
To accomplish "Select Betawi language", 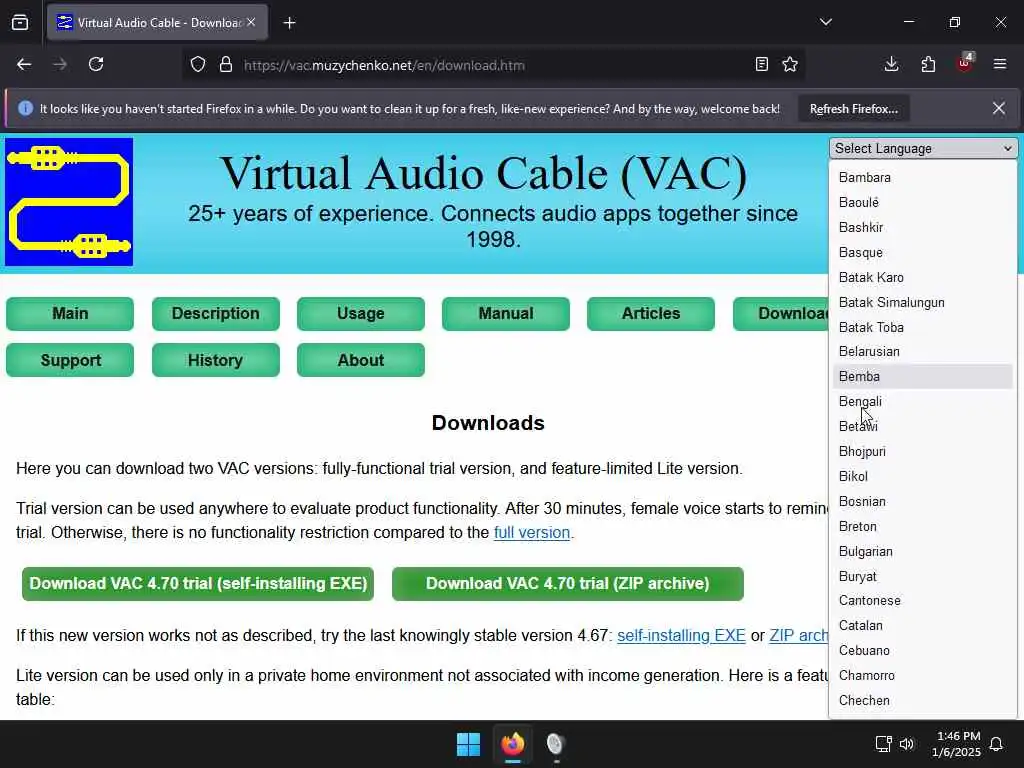I will [x=923, y=426].
